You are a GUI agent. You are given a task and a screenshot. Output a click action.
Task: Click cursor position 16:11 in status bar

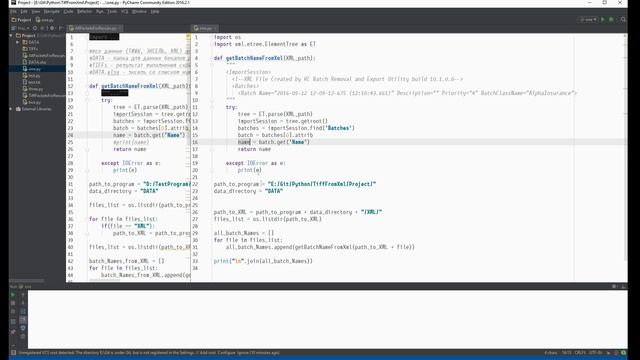[x=567, y=353]
